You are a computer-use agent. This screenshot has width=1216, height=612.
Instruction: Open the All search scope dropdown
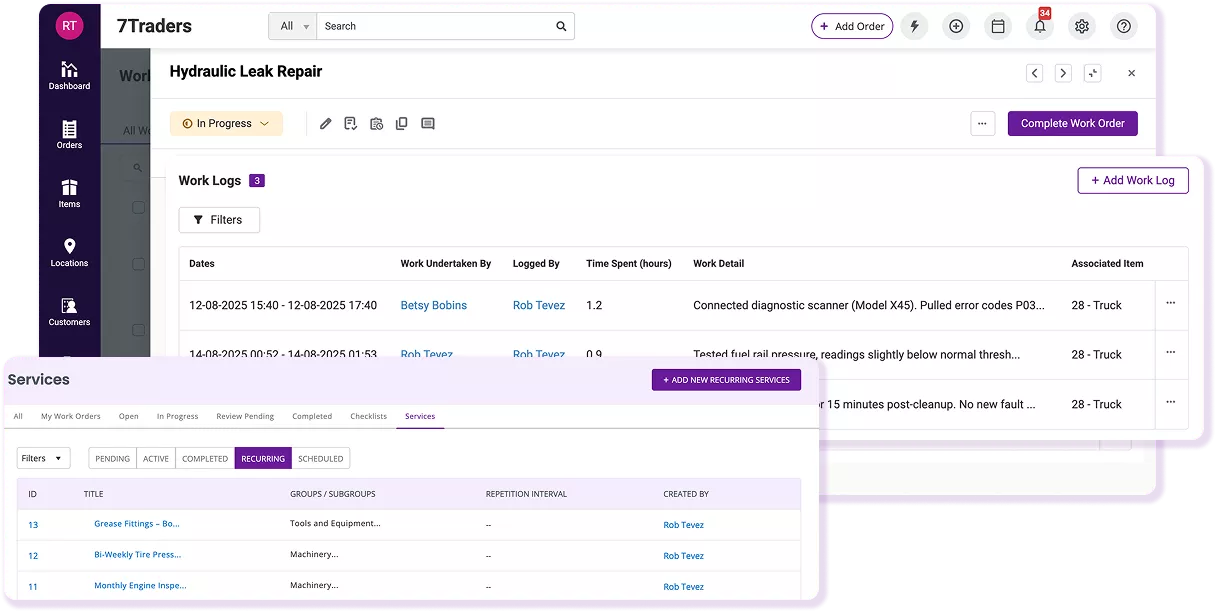[292, 26]
